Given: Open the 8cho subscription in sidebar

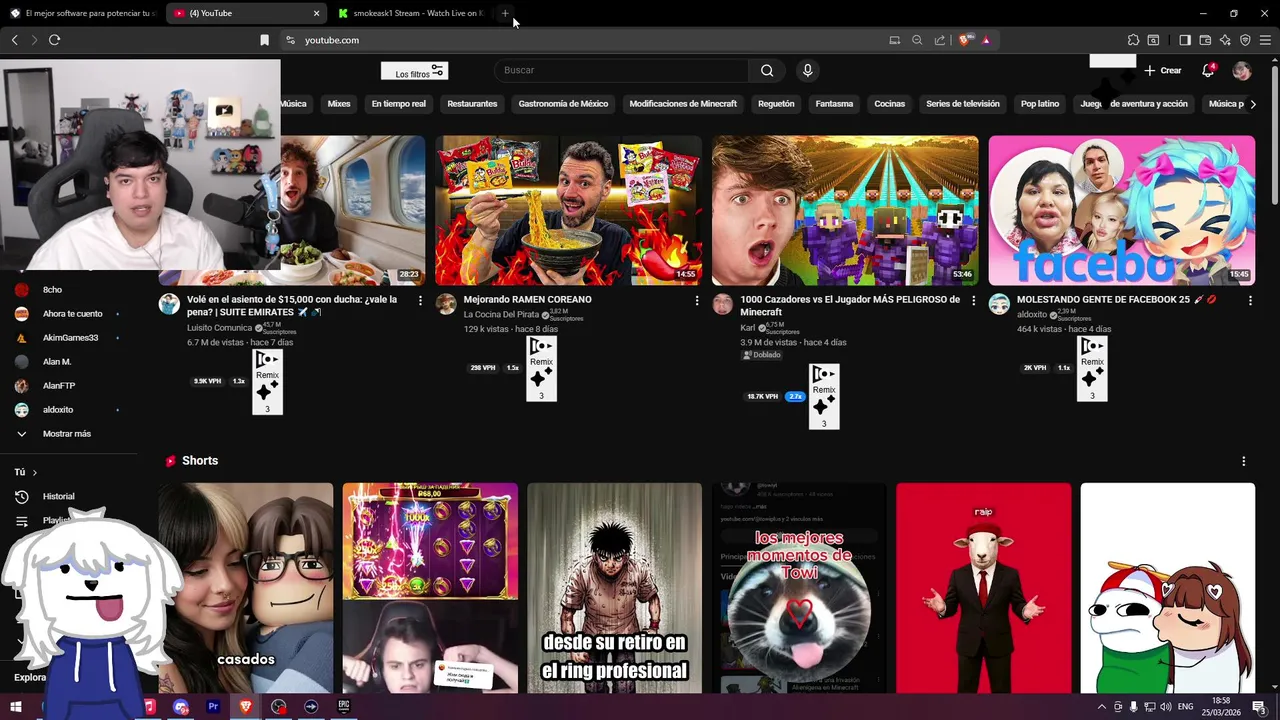Looking at the screenshot, I should pos(52,290).
